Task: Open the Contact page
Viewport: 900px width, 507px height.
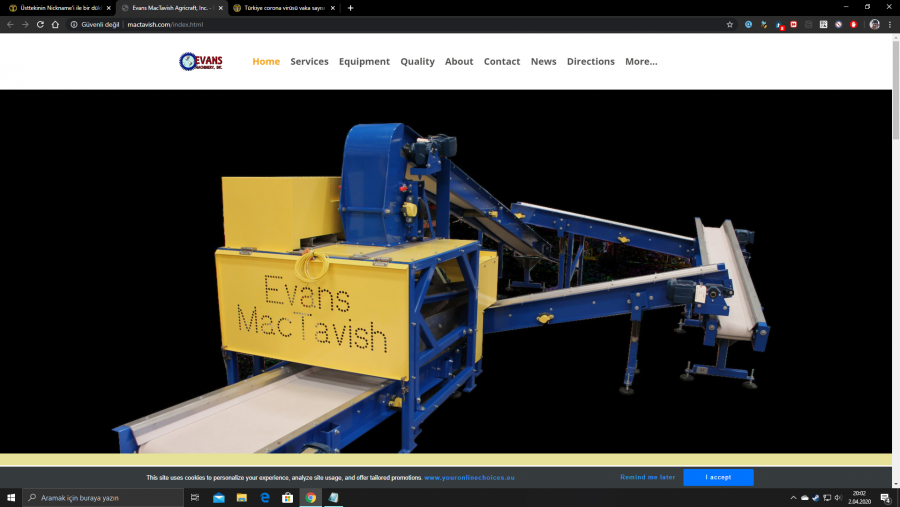Action: pyautogui.click(x=502, y=61)
